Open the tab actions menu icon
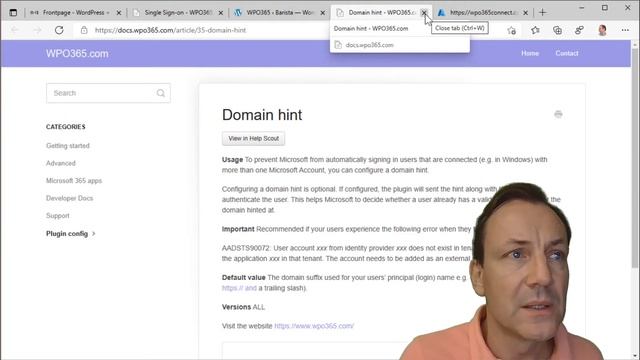 tap(13, 13)
